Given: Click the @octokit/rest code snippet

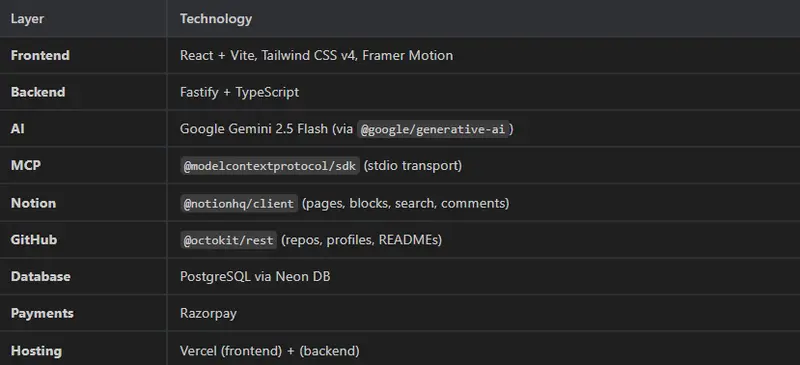Looking at the screenshot, I should tap(229, 240).
